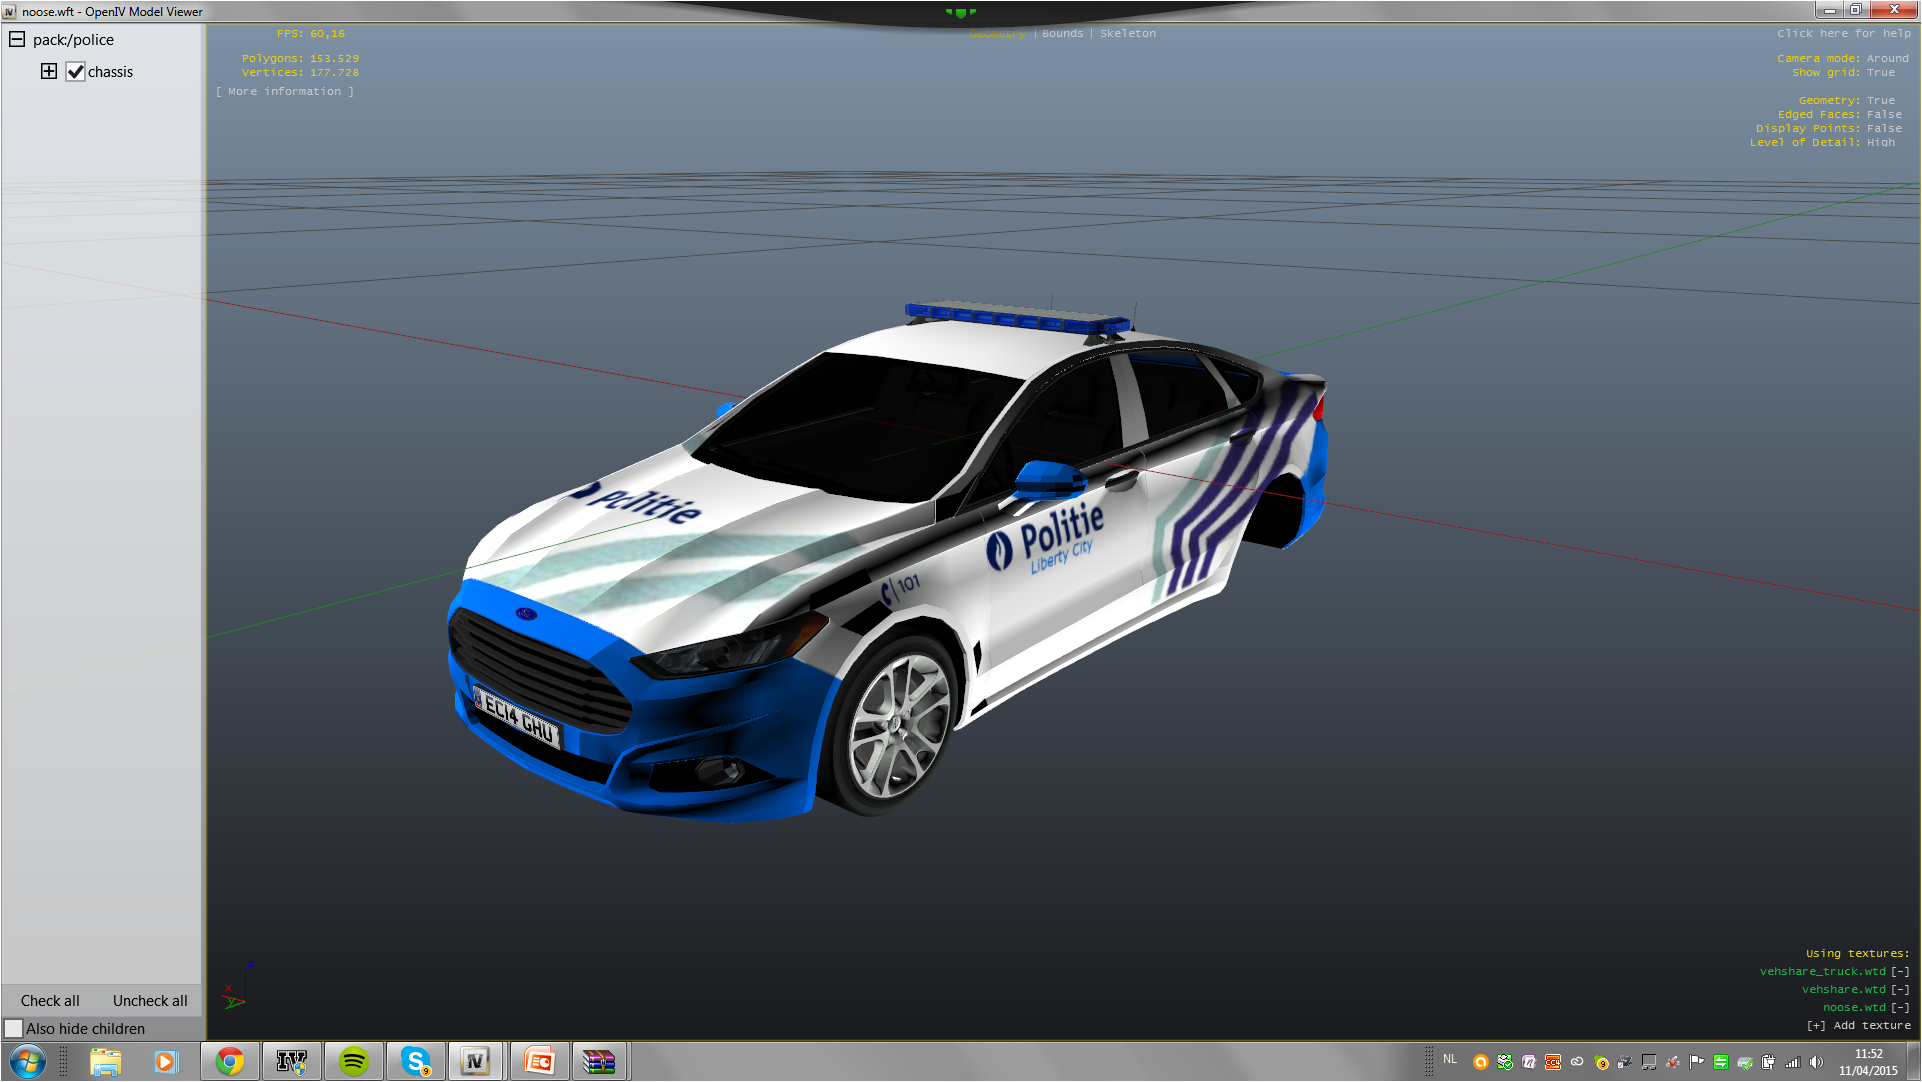Click Add texture link
Image resolution: width=1922 pixels, height=1082 pixels.
pyautogui.click(x=1859, y=1025)
